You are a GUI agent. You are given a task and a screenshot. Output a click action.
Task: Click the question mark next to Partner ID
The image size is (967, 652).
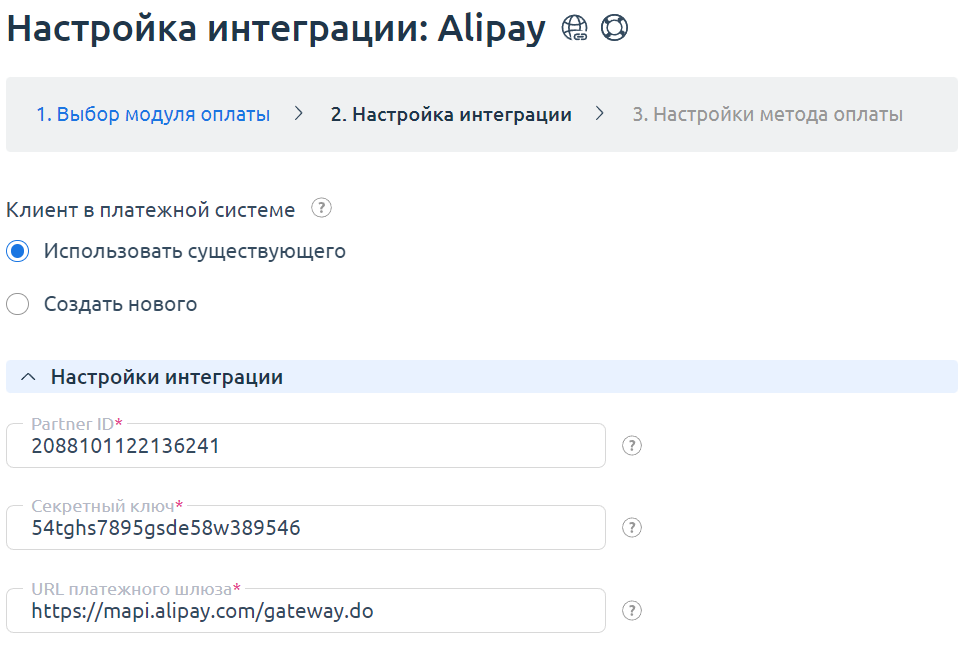coord(631,446)
